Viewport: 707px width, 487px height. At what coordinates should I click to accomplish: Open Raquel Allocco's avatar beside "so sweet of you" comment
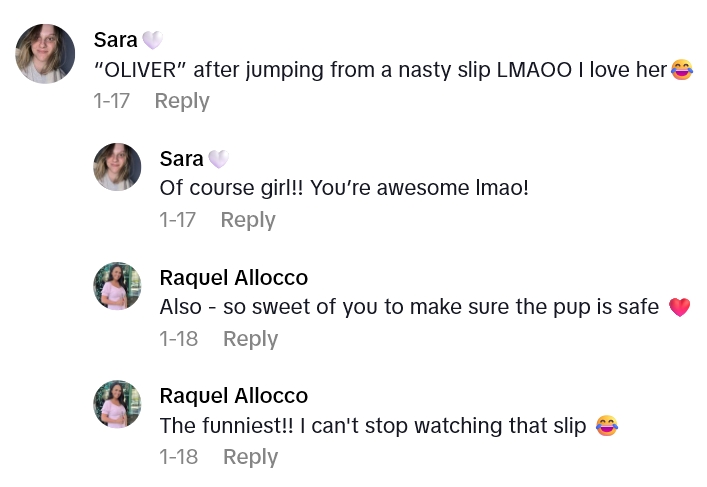118,285
